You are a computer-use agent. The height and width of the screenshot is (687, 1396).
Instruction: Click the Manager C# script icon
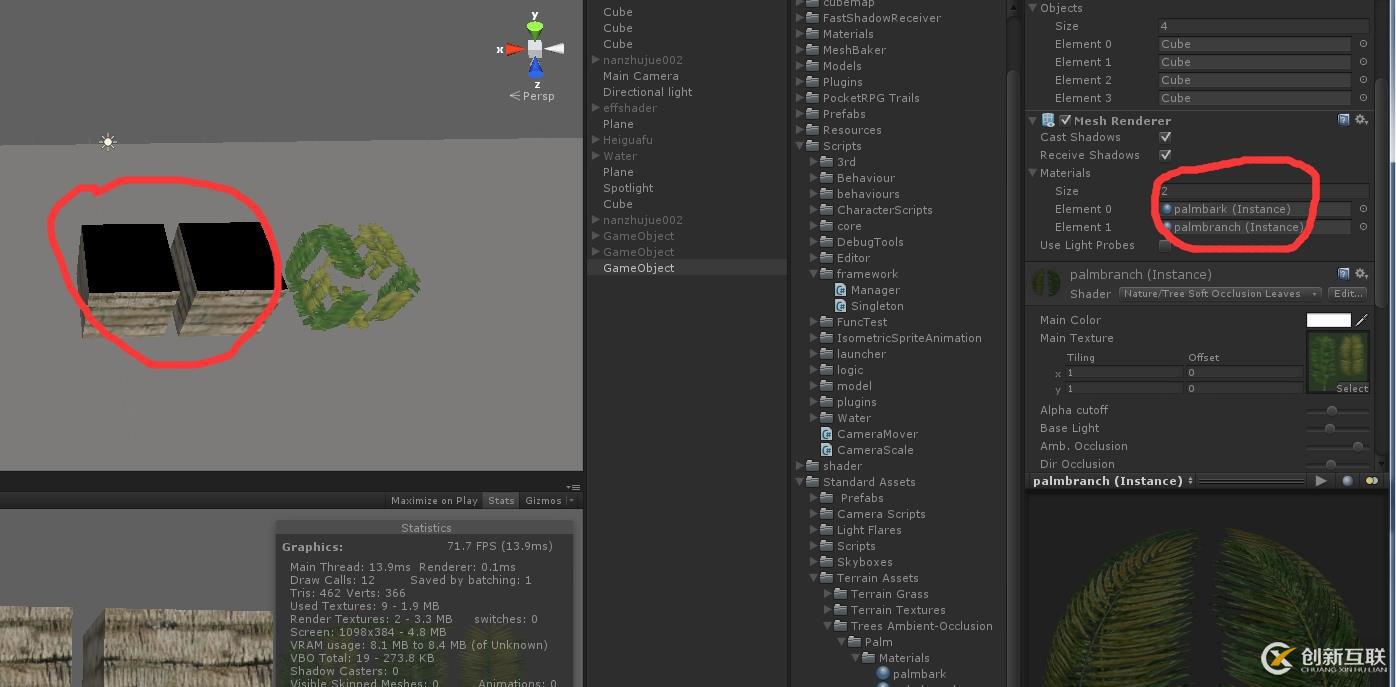coord(843,290)
